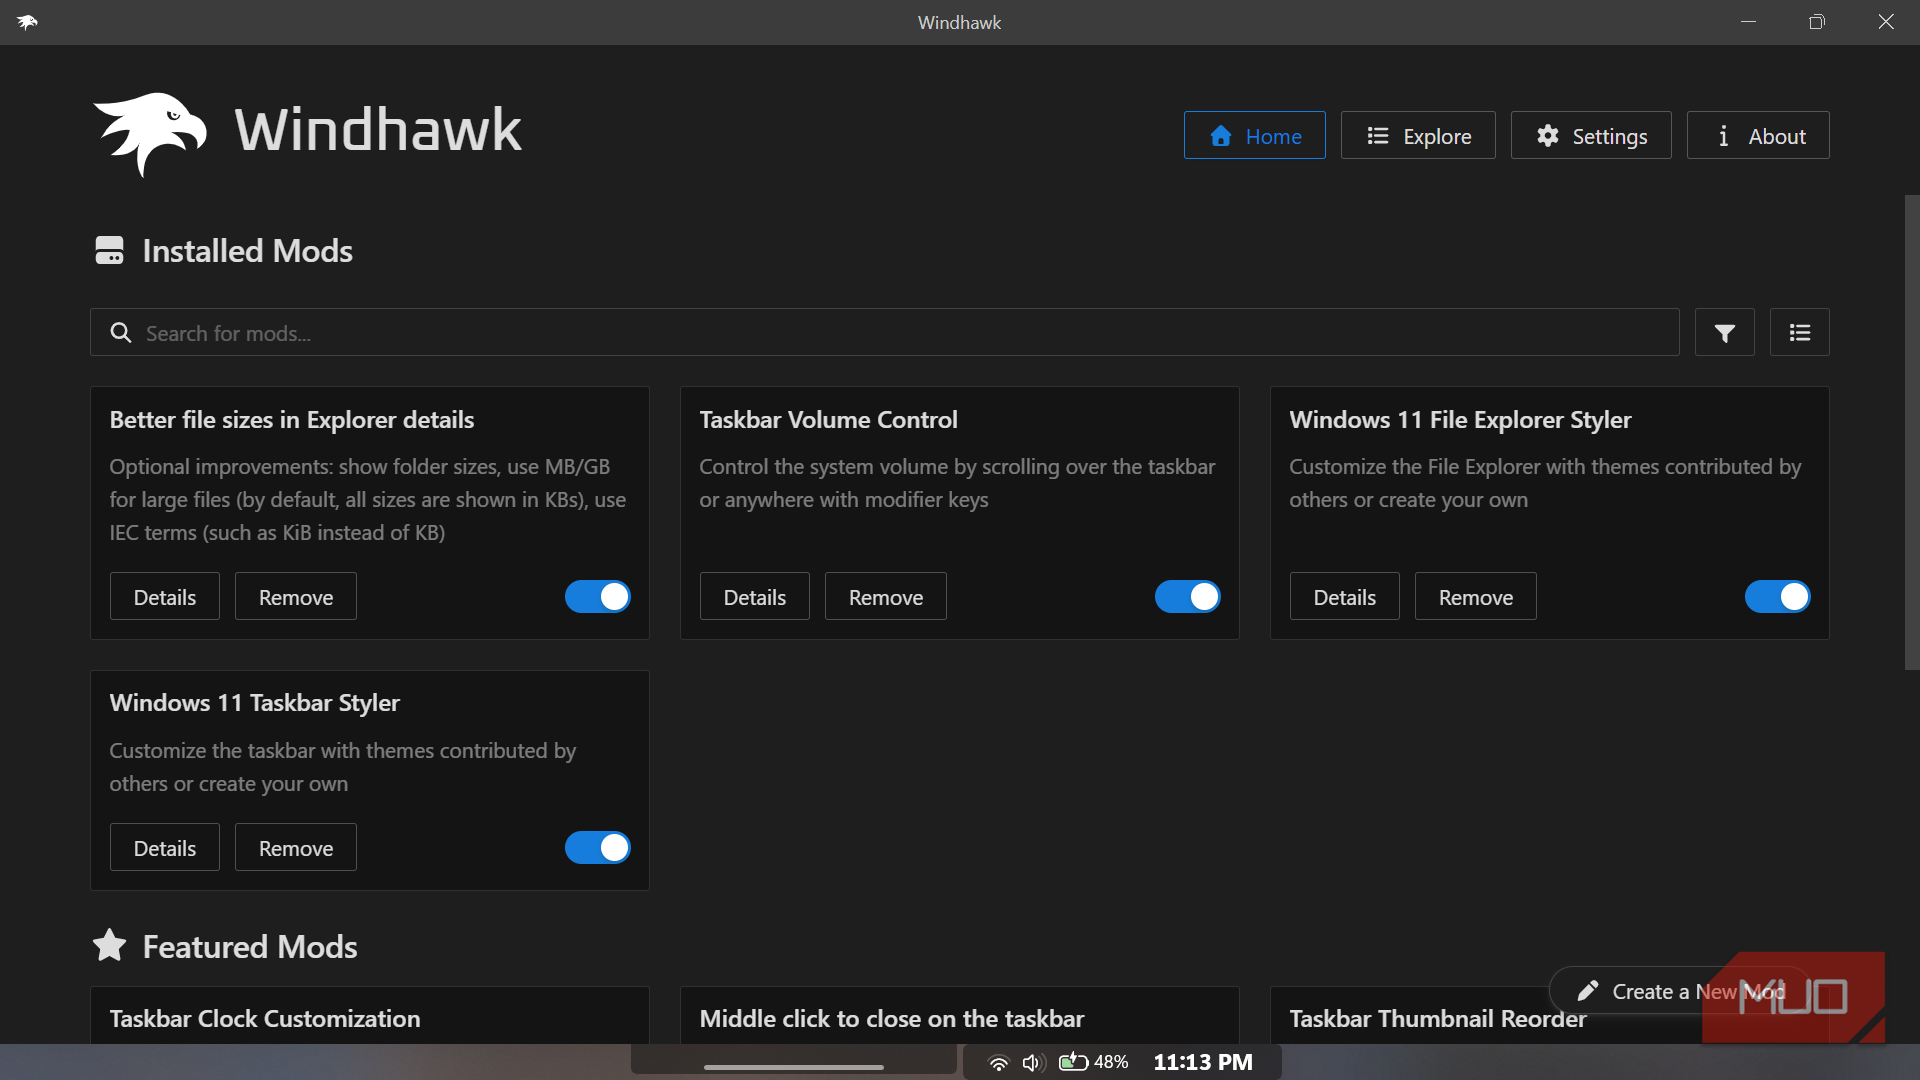
Task: Click the Installed Mods drive icon
Action: pos(109,251)
